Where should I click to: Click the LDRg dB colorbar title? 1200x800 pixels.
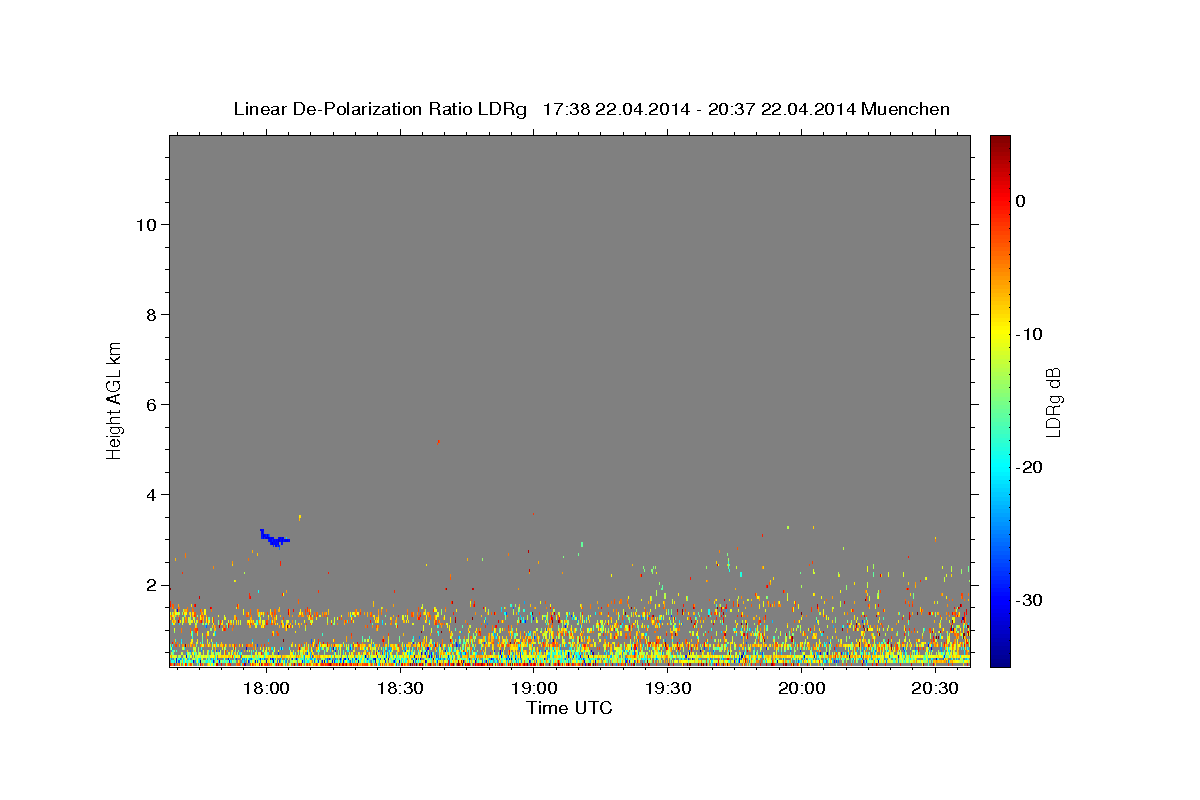pos(1053,400)
